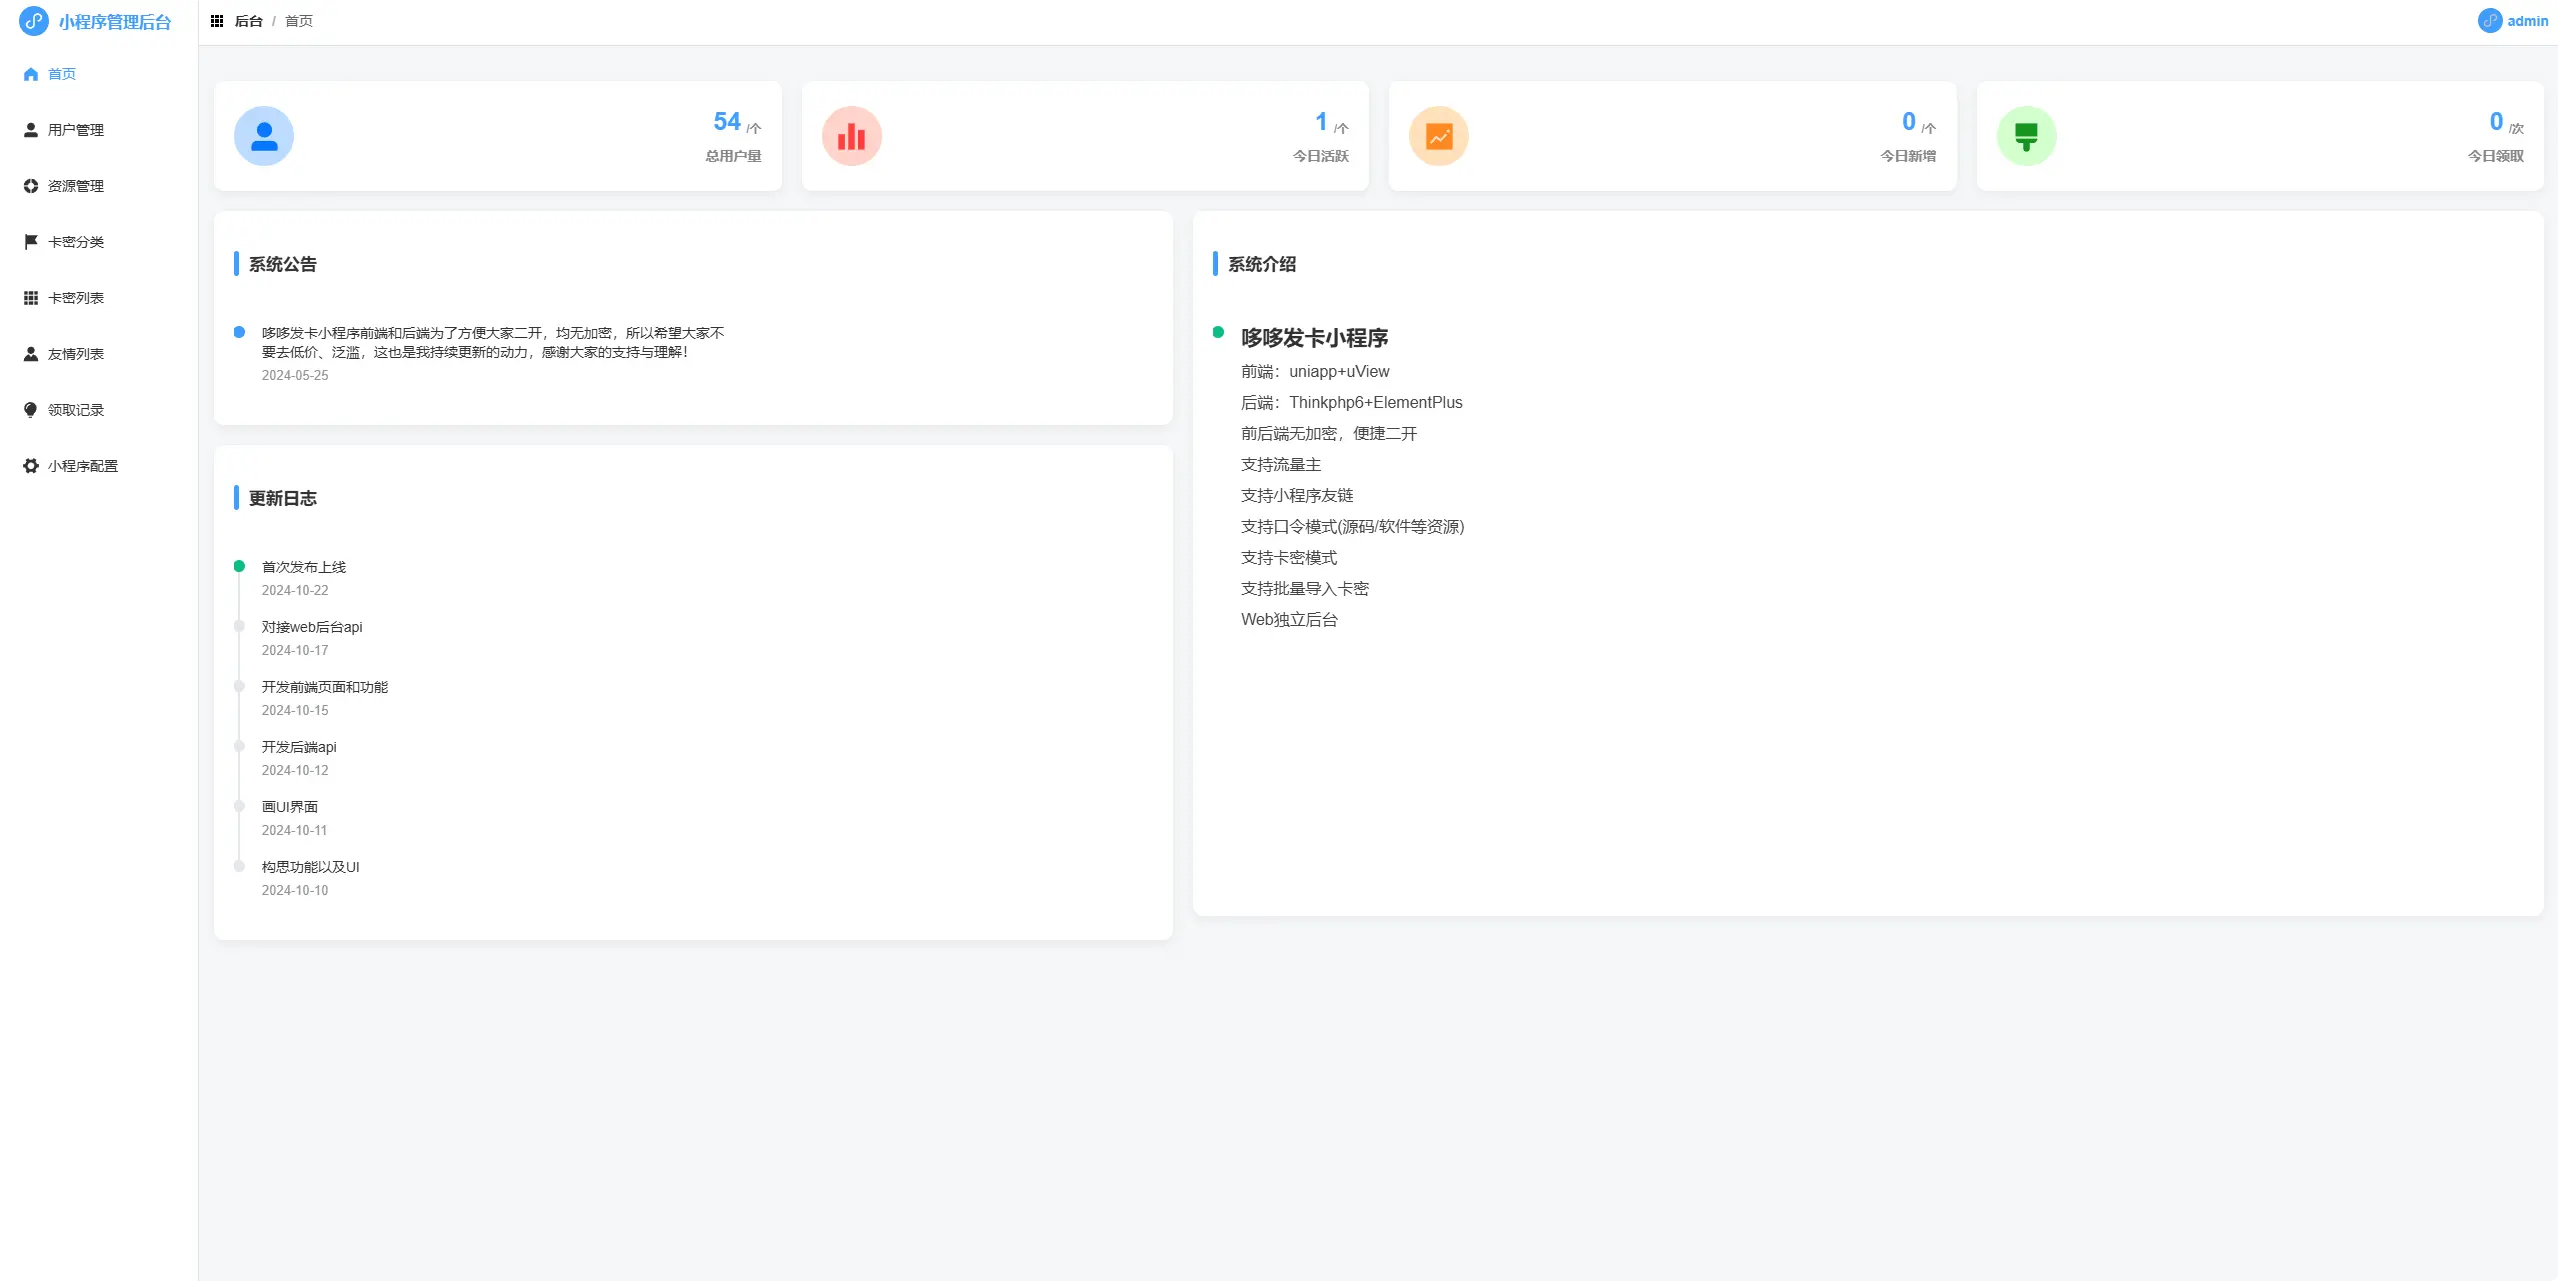Open 用户管理 in the sidebar
This screenshot has height=1281, width=2558.
[x=76, y=130]
